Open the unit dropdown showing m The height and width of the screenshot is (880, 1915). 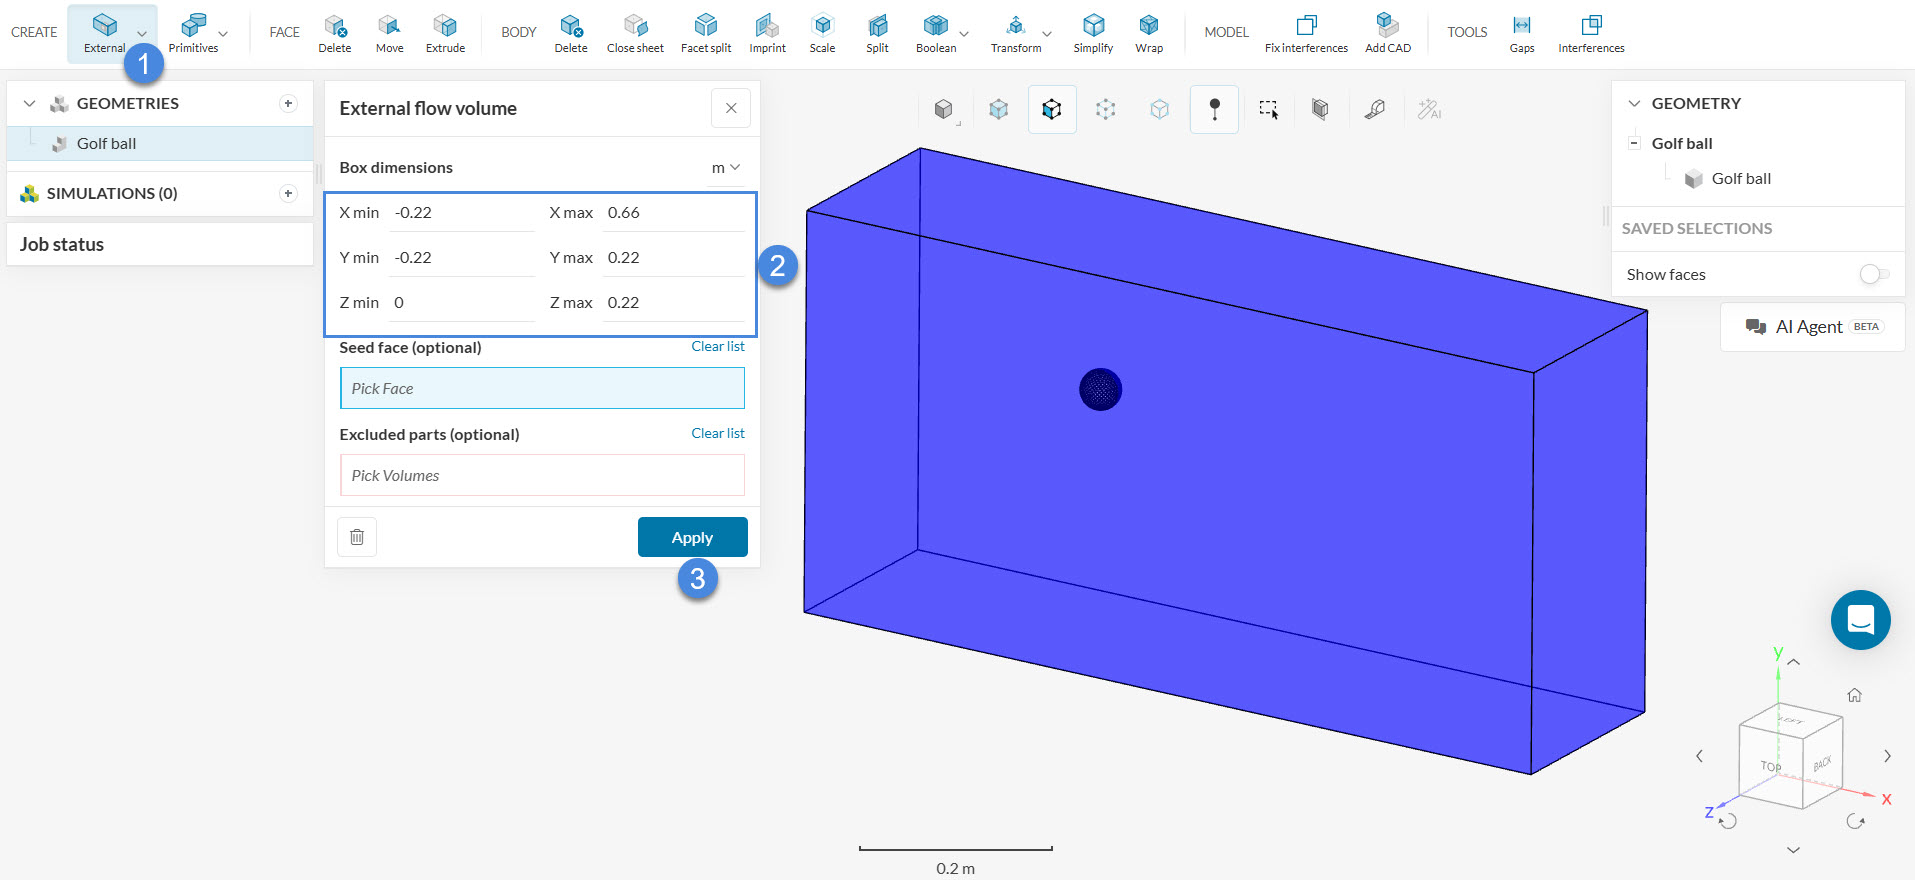(726, 168)
